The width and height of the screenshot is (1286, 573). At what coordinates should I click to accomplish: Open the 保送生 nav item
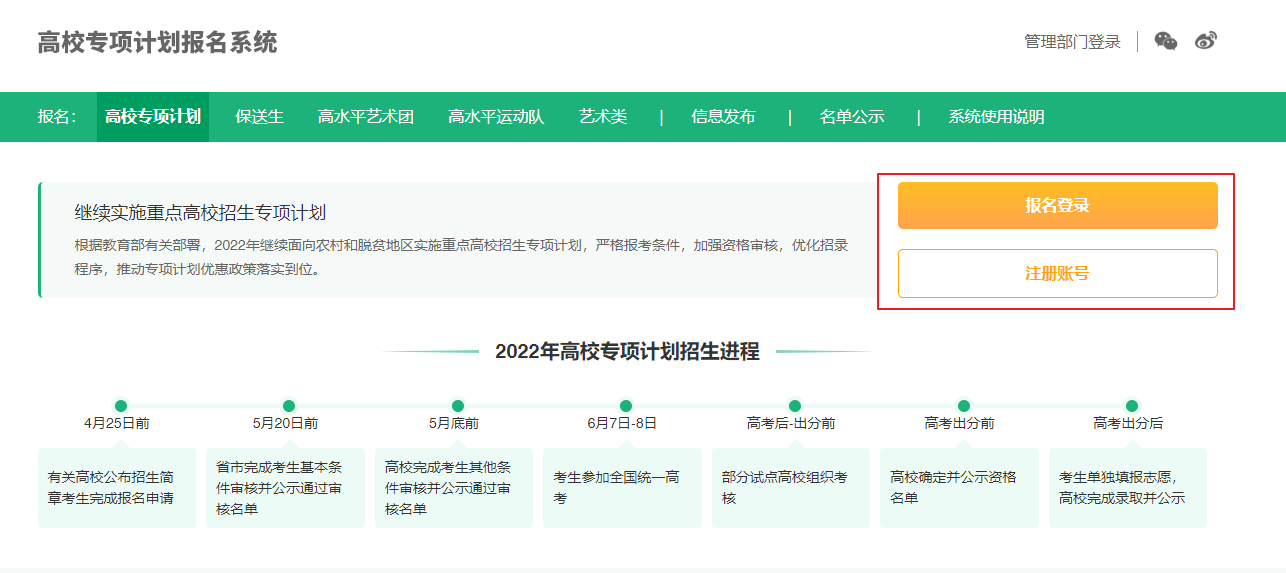(260, 117)
